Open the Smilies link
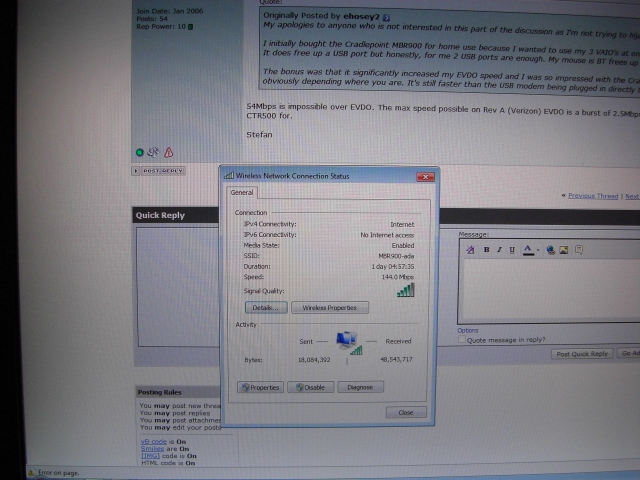The image size is (640, 480). [x=152, y=449]
